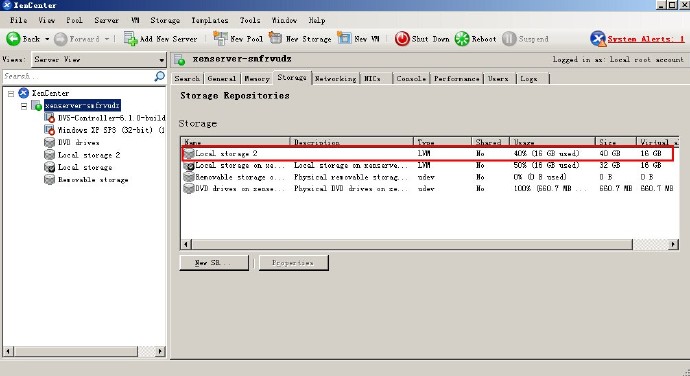
Task: Open the Templates menu
Action: coord(209,20)
